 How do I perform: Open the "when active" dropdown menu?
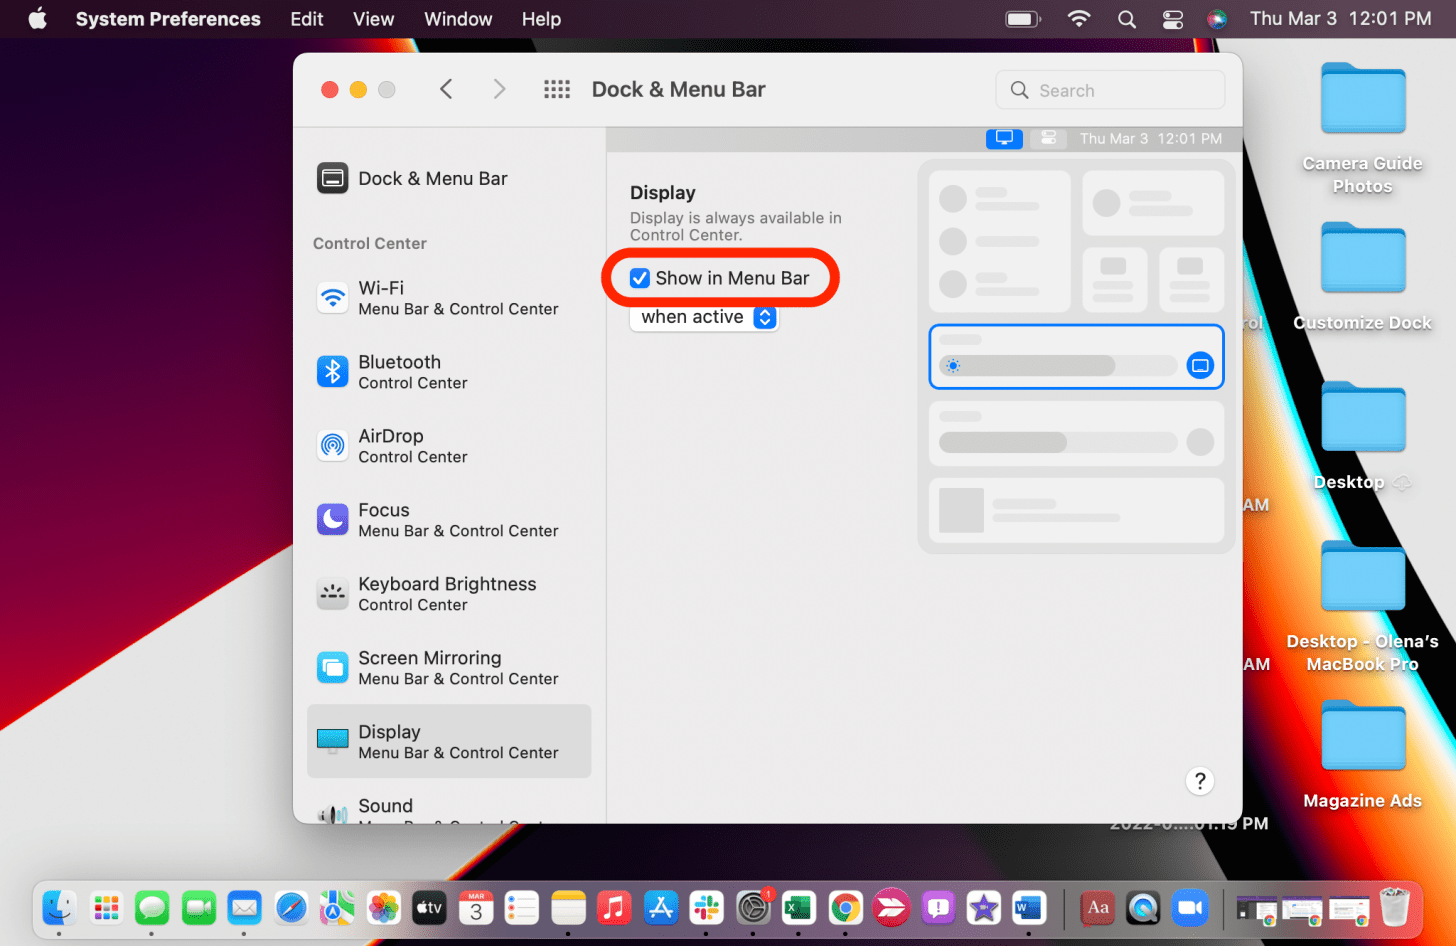click(x=704, y=317)
